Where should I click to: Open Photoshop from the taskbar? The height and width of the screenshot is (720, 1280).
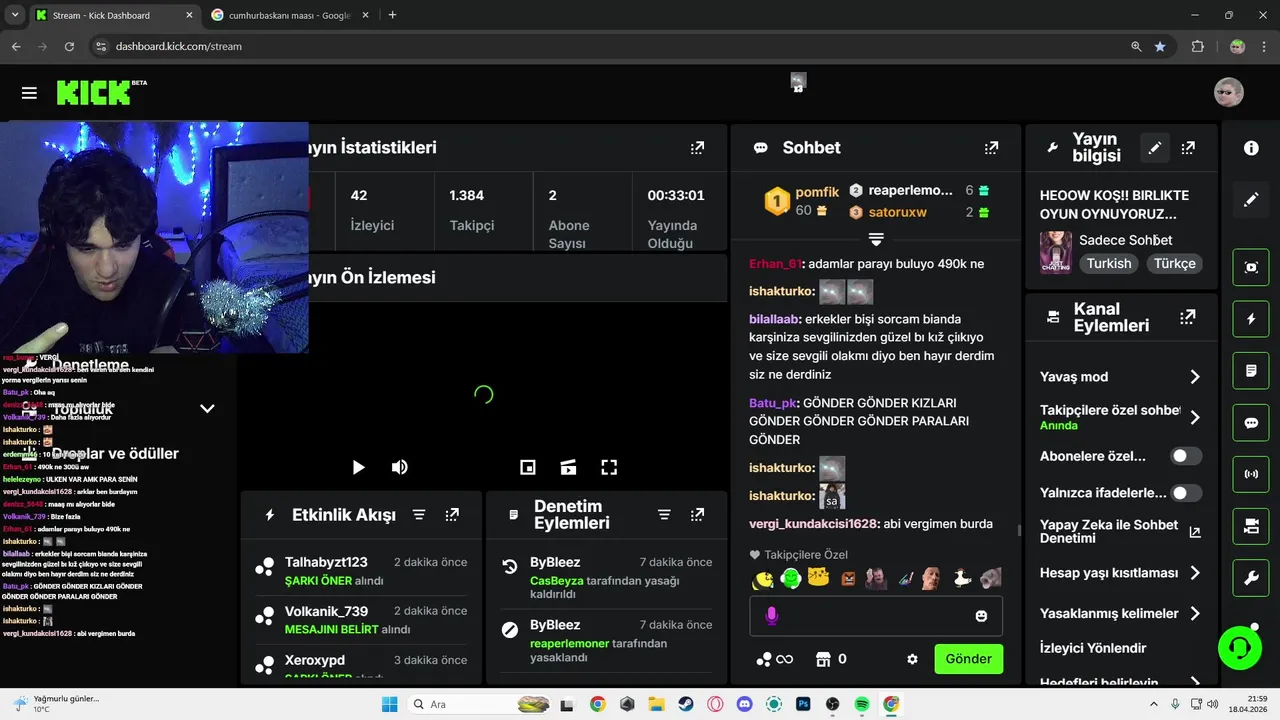pos(803,704)
